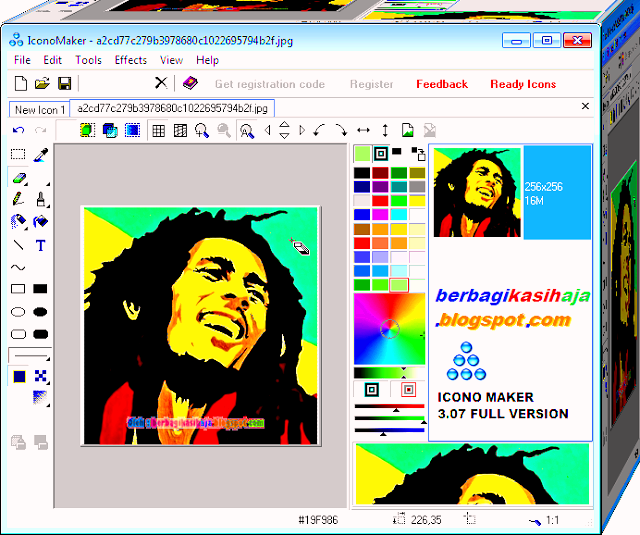Select the Line tool
Image resolution: width=640 pixels, height=535 pixels.
[x=18, y=245]
